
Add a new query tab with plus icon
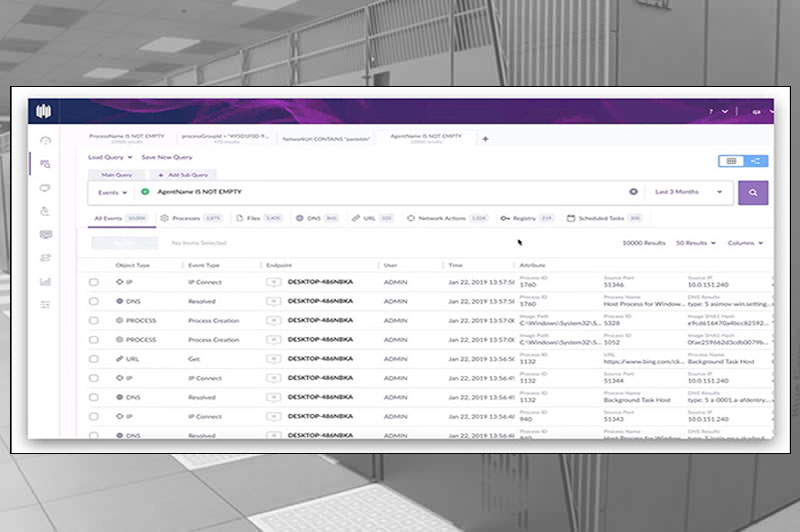point(486,139)
